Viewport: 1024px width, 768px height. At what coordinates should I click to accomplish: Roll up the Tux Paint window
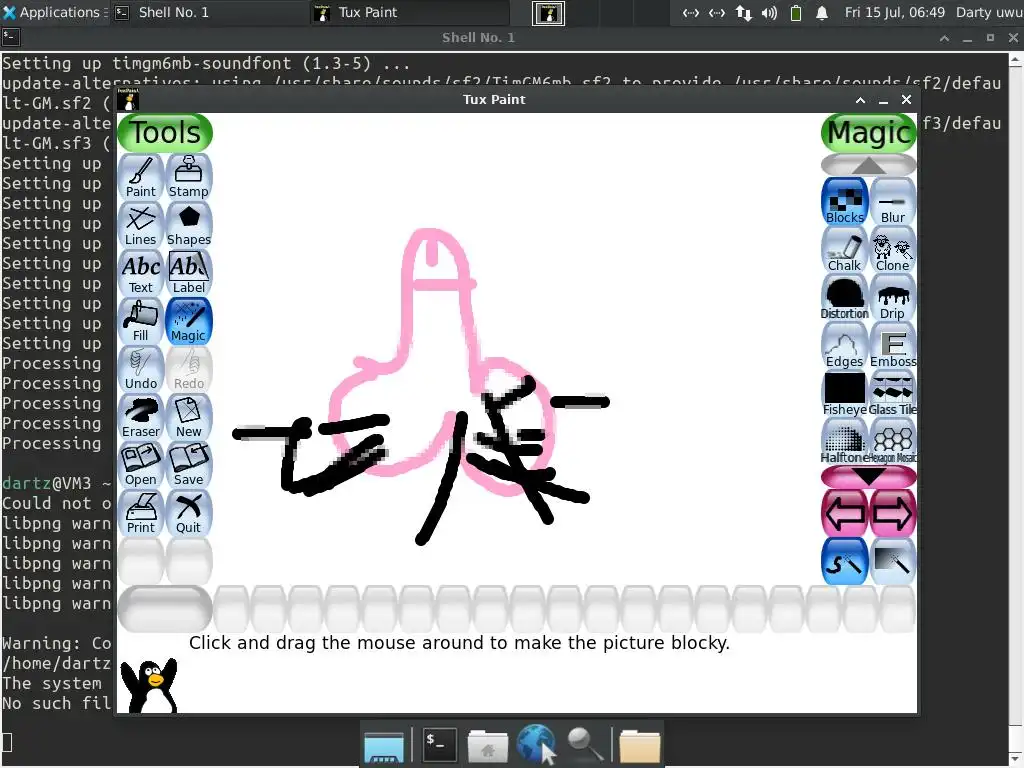(x=860, y=100)
